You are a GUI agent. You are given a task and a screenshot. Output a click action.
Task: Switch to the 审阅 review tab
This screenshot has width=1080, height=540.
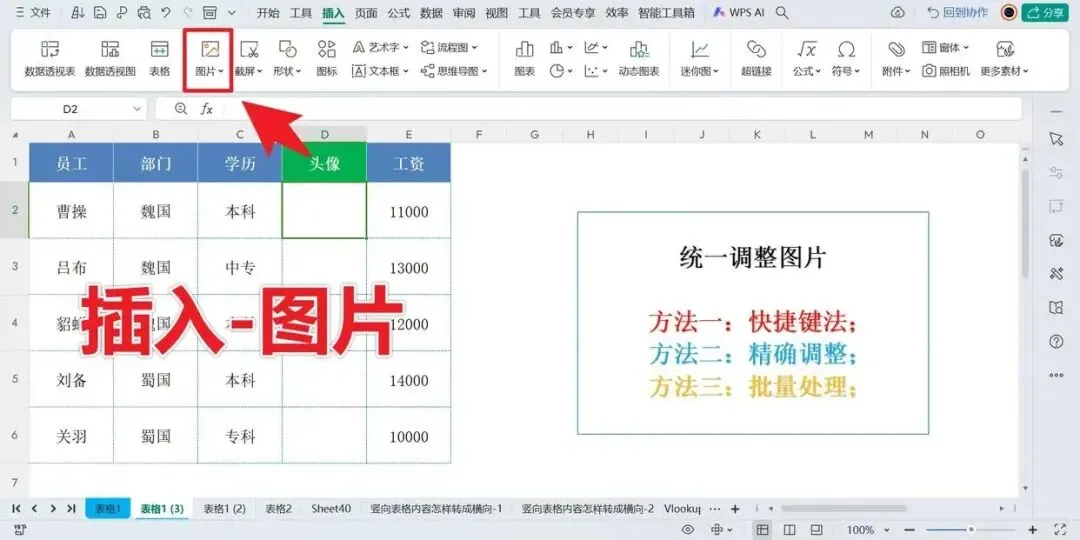pyautogui.click(x=464, y=12)
